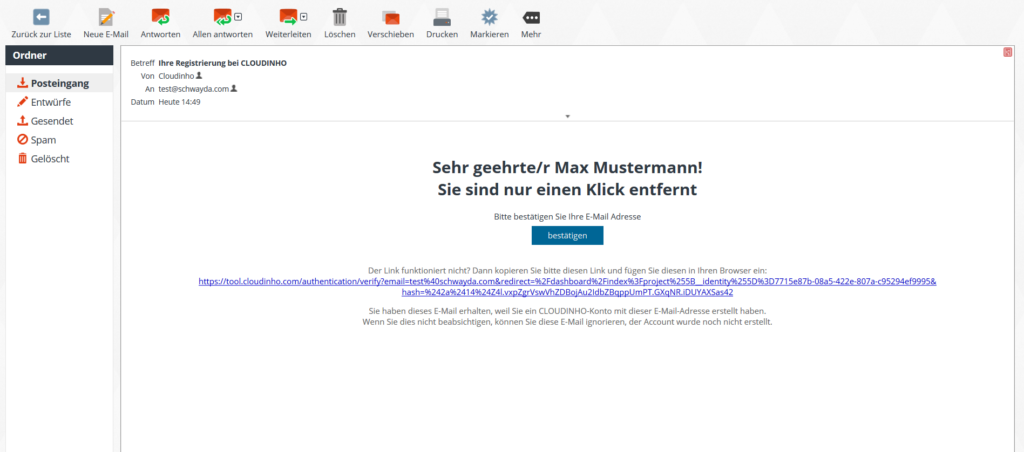Open the Weiterleiten dropdown arrow

click(x=304, y=17)
